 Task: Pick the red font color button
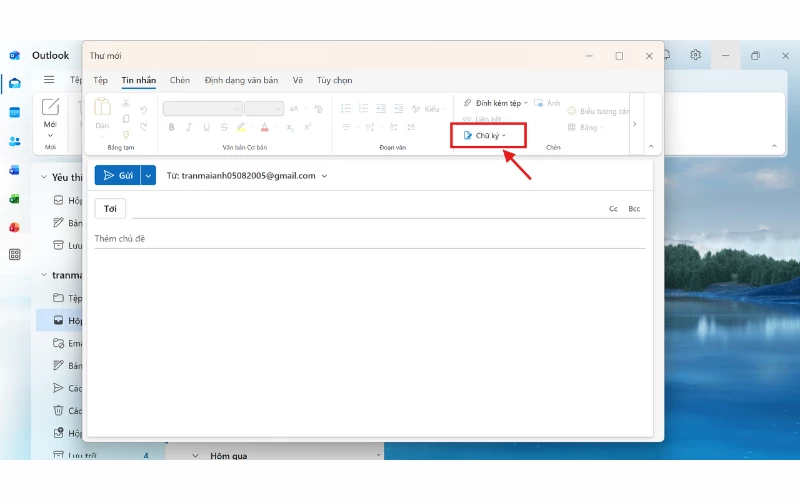point(264,127)
